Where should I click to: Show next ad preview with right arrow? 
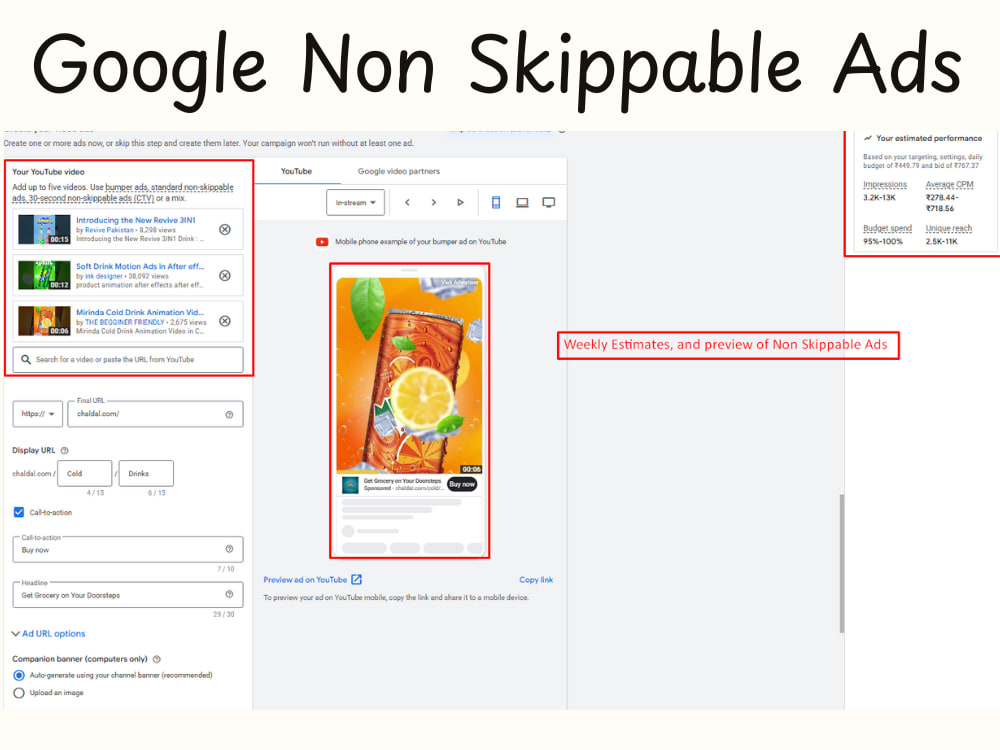tap(434, 202)
